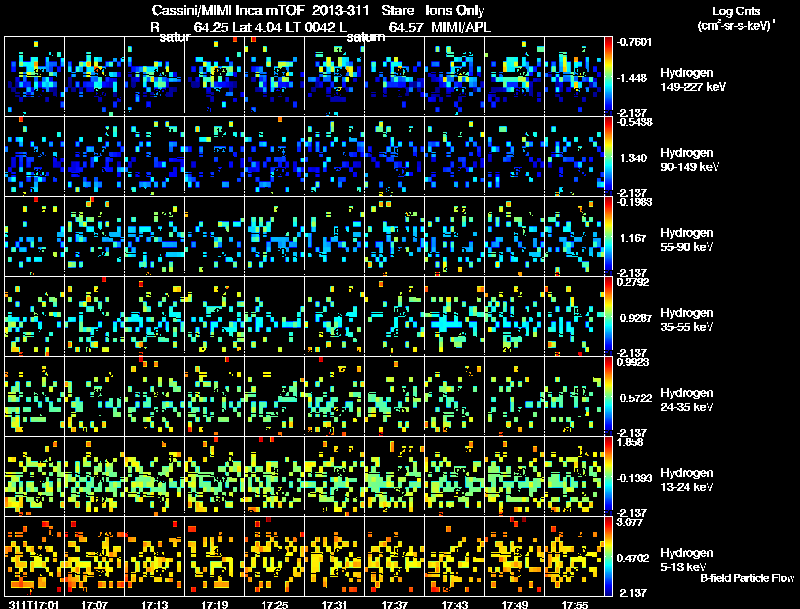Screen dimensions: 800x609
Task: Click the 17:07 time label
Action: [94, 604]
